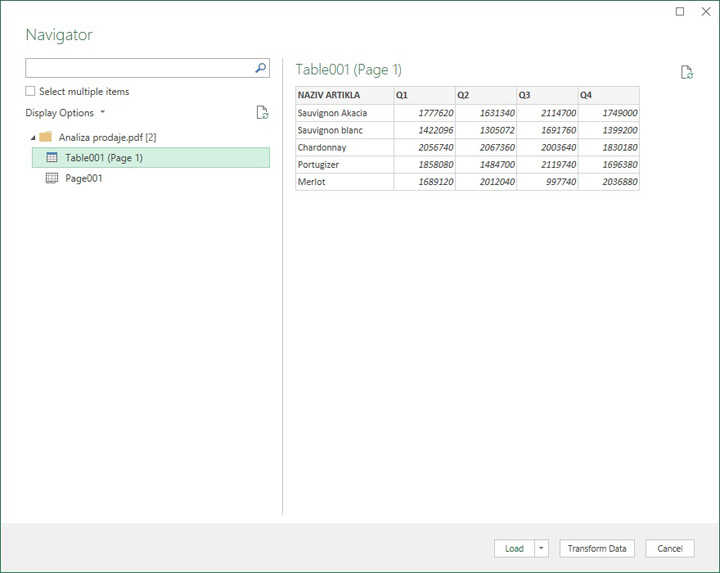This screenshot has width=720, height=573.
Task: Click the Chardonnay cell
Action: click(x=344, y=147)
